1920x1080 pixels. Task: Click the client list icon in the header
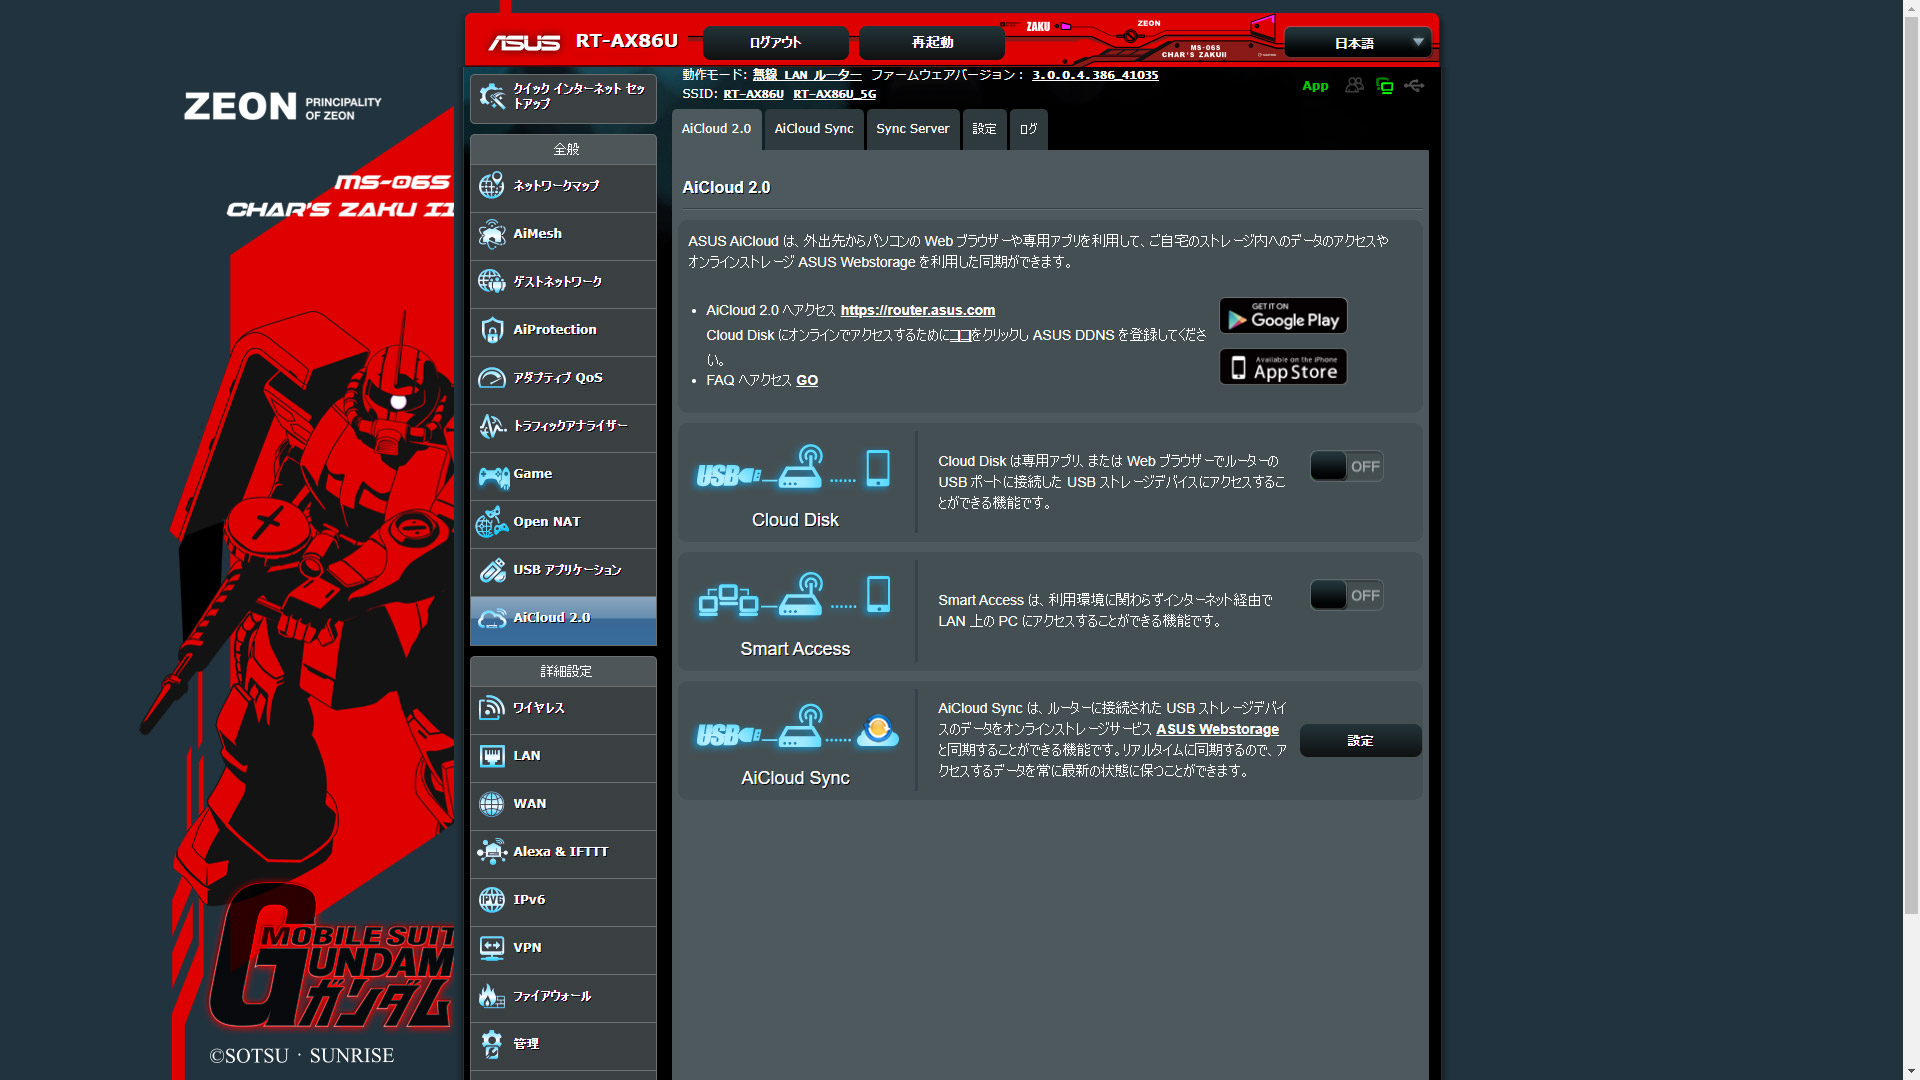click(x=1354, y=86)
